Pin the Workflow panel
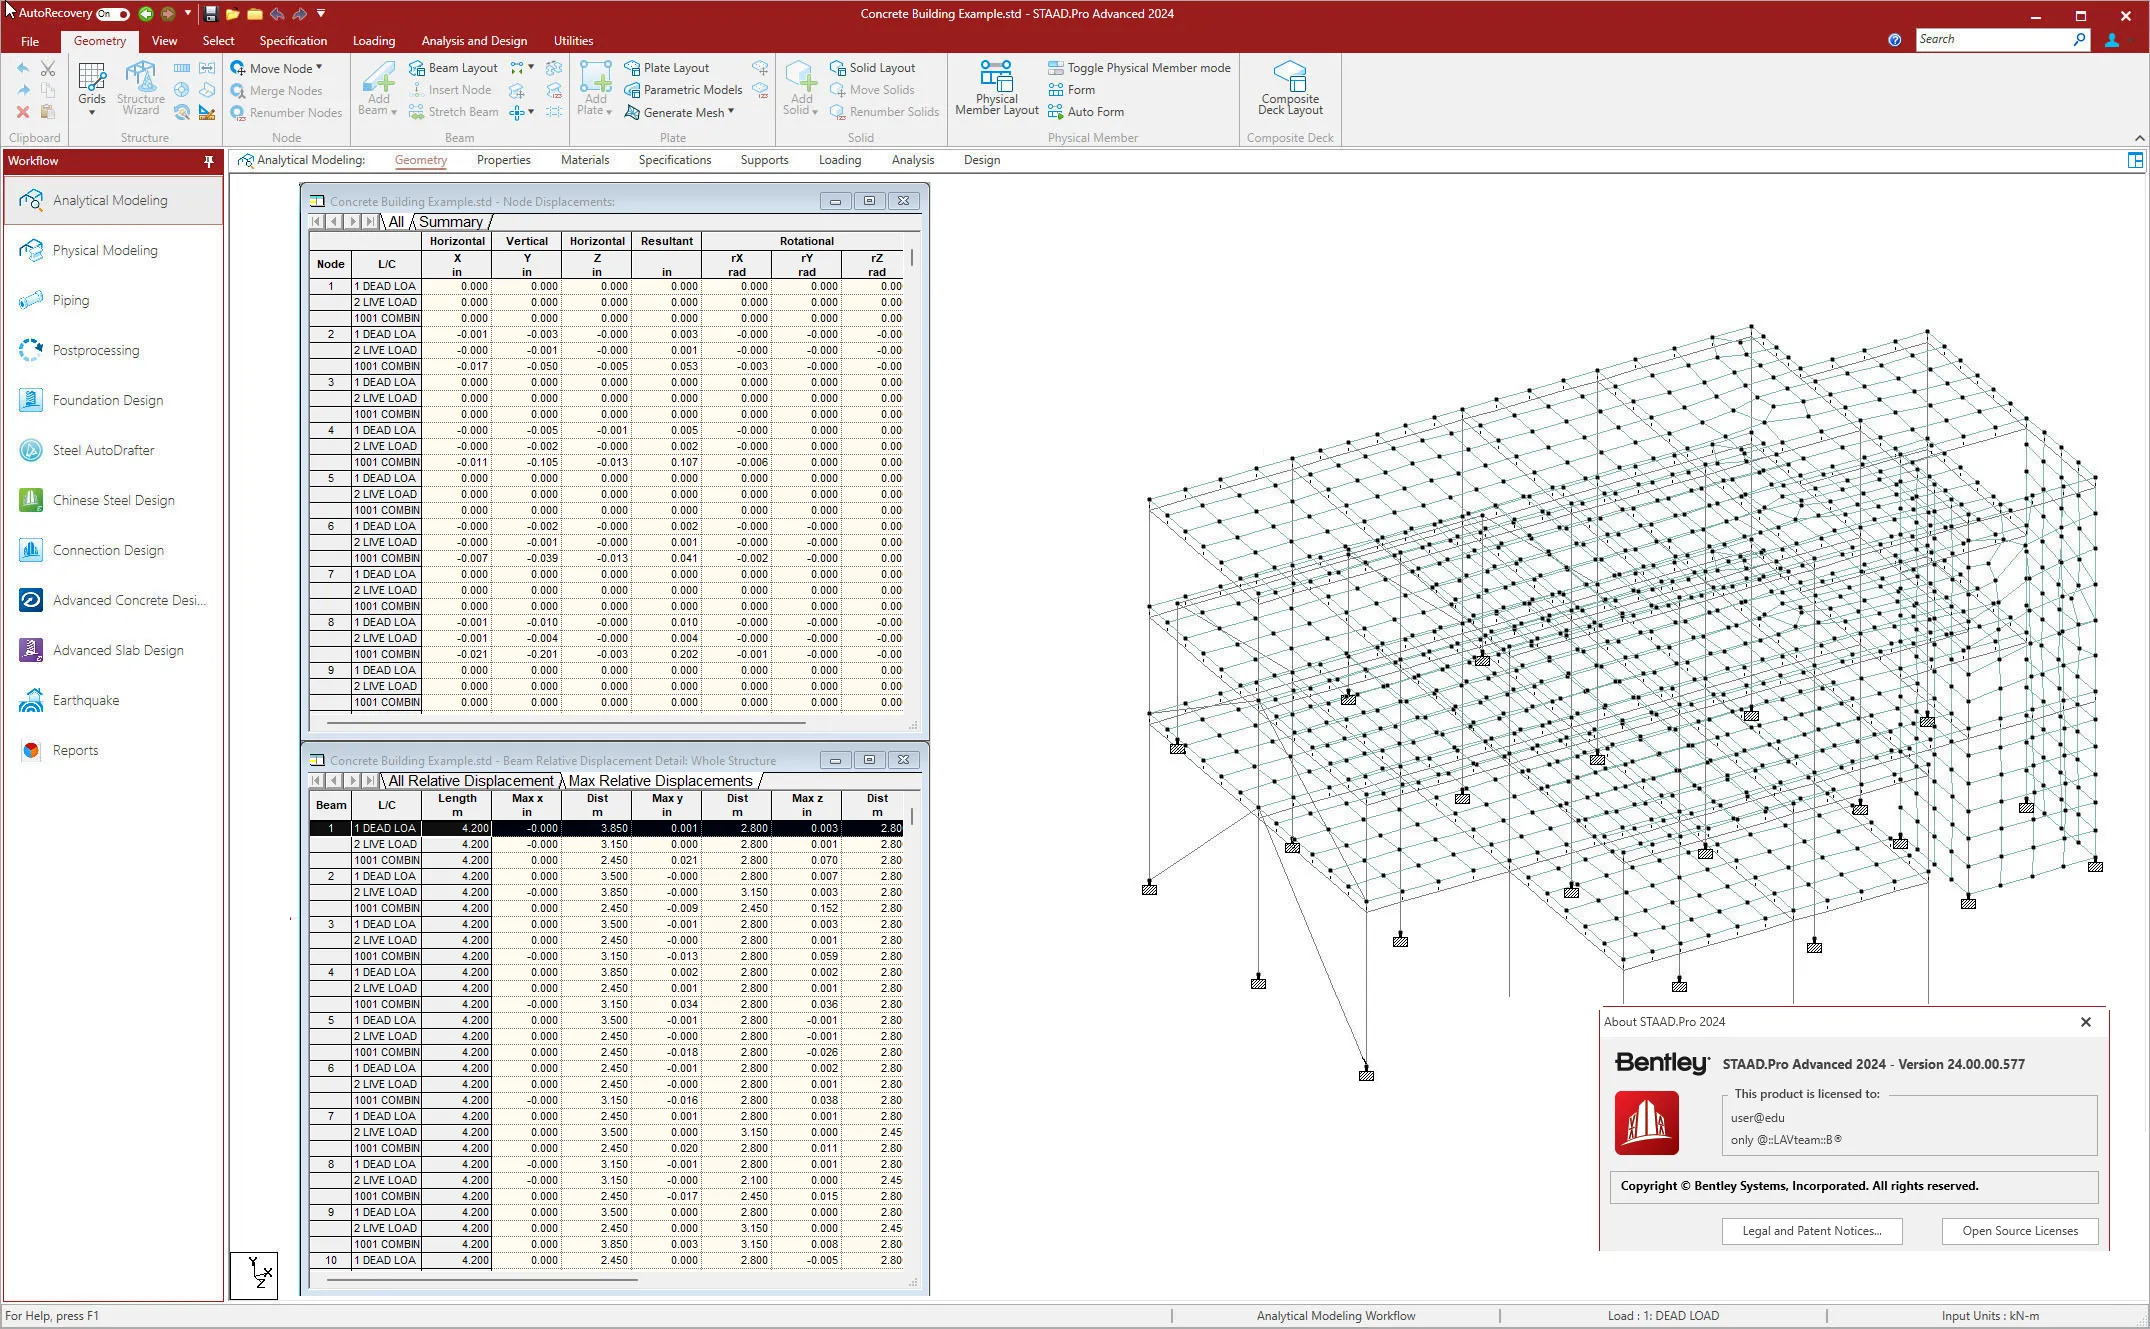 209,161
